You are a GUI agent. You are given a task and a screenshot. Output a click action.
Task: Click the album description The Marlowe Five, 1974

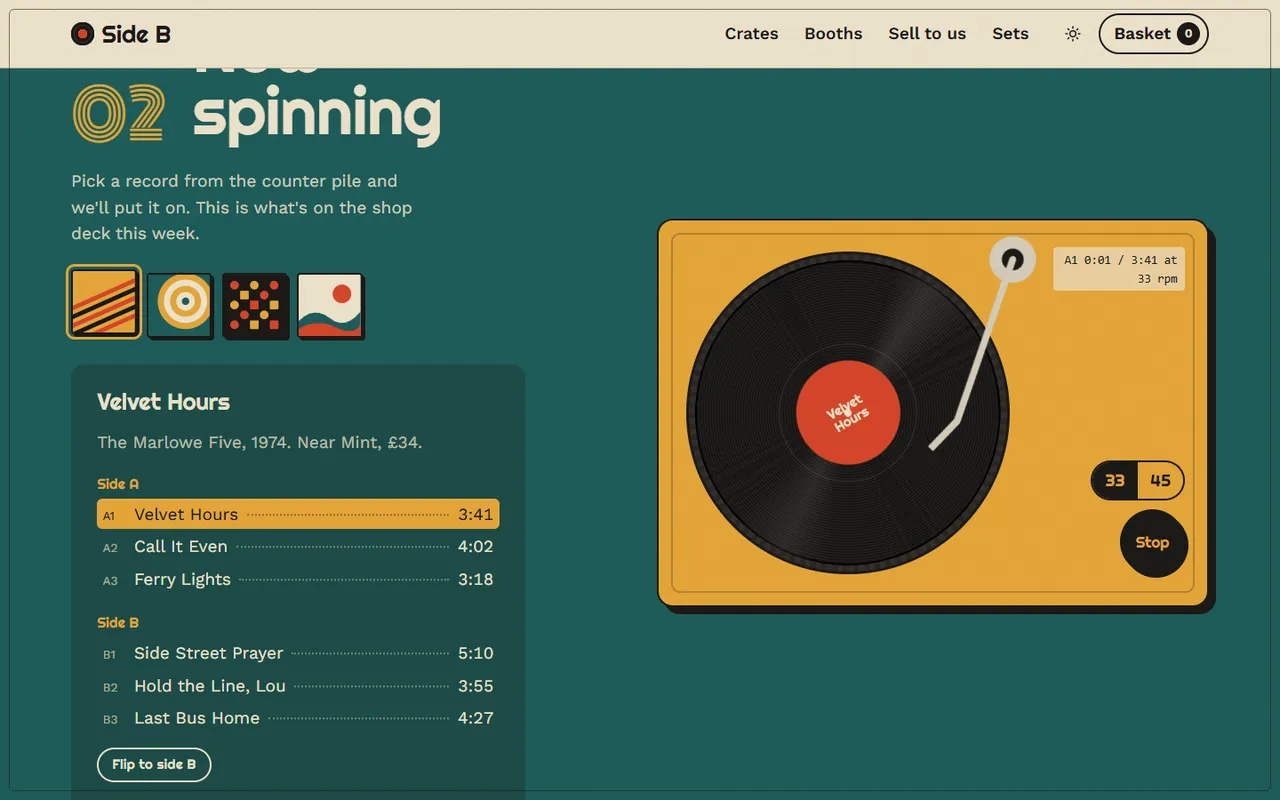(x=260, y=442)
